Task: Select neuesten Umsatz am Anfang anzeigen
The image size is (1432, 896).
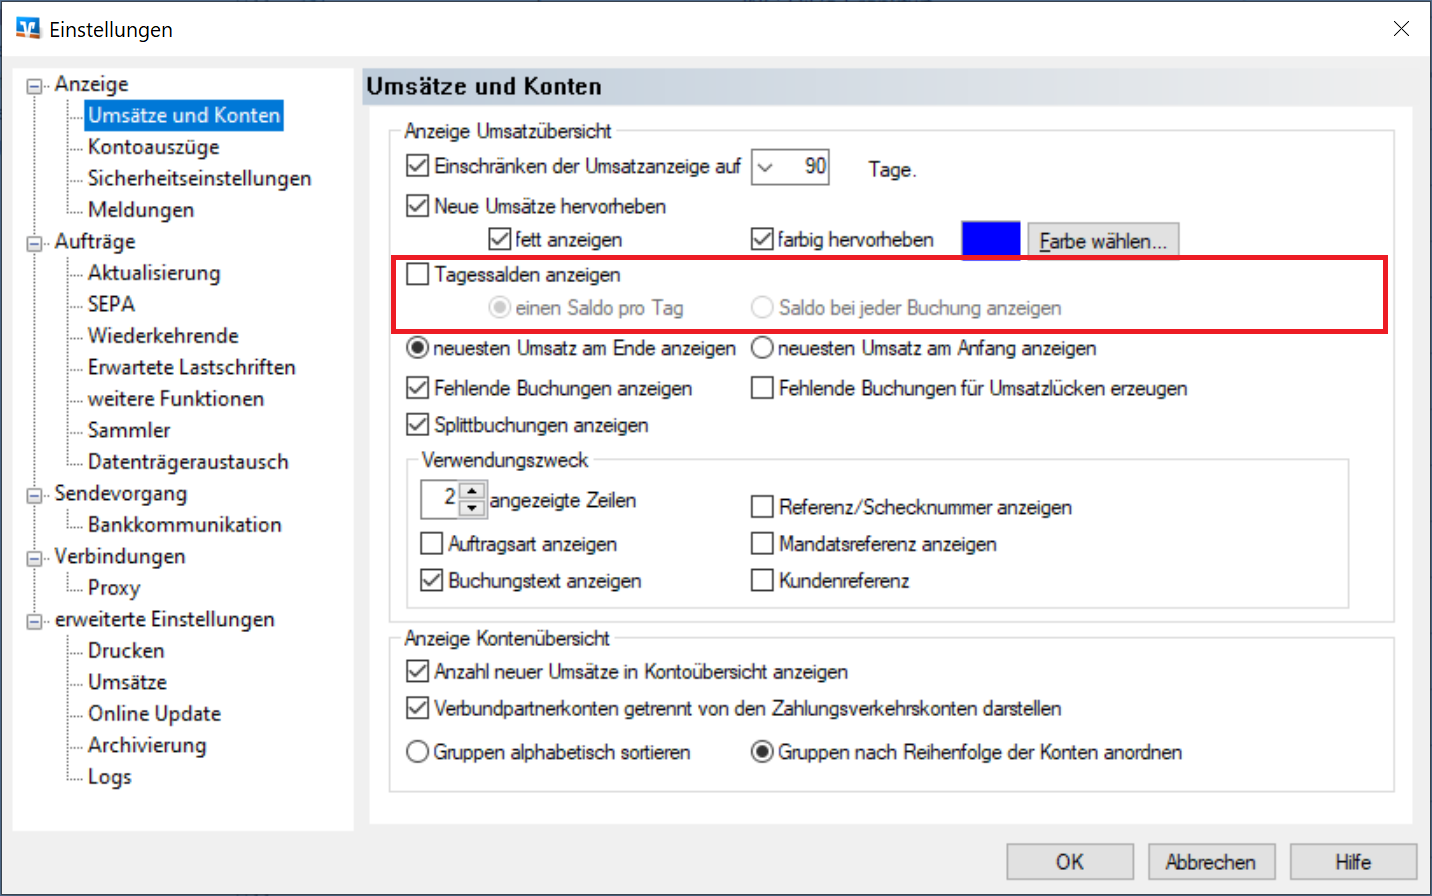Action: (x=763, y=348)
